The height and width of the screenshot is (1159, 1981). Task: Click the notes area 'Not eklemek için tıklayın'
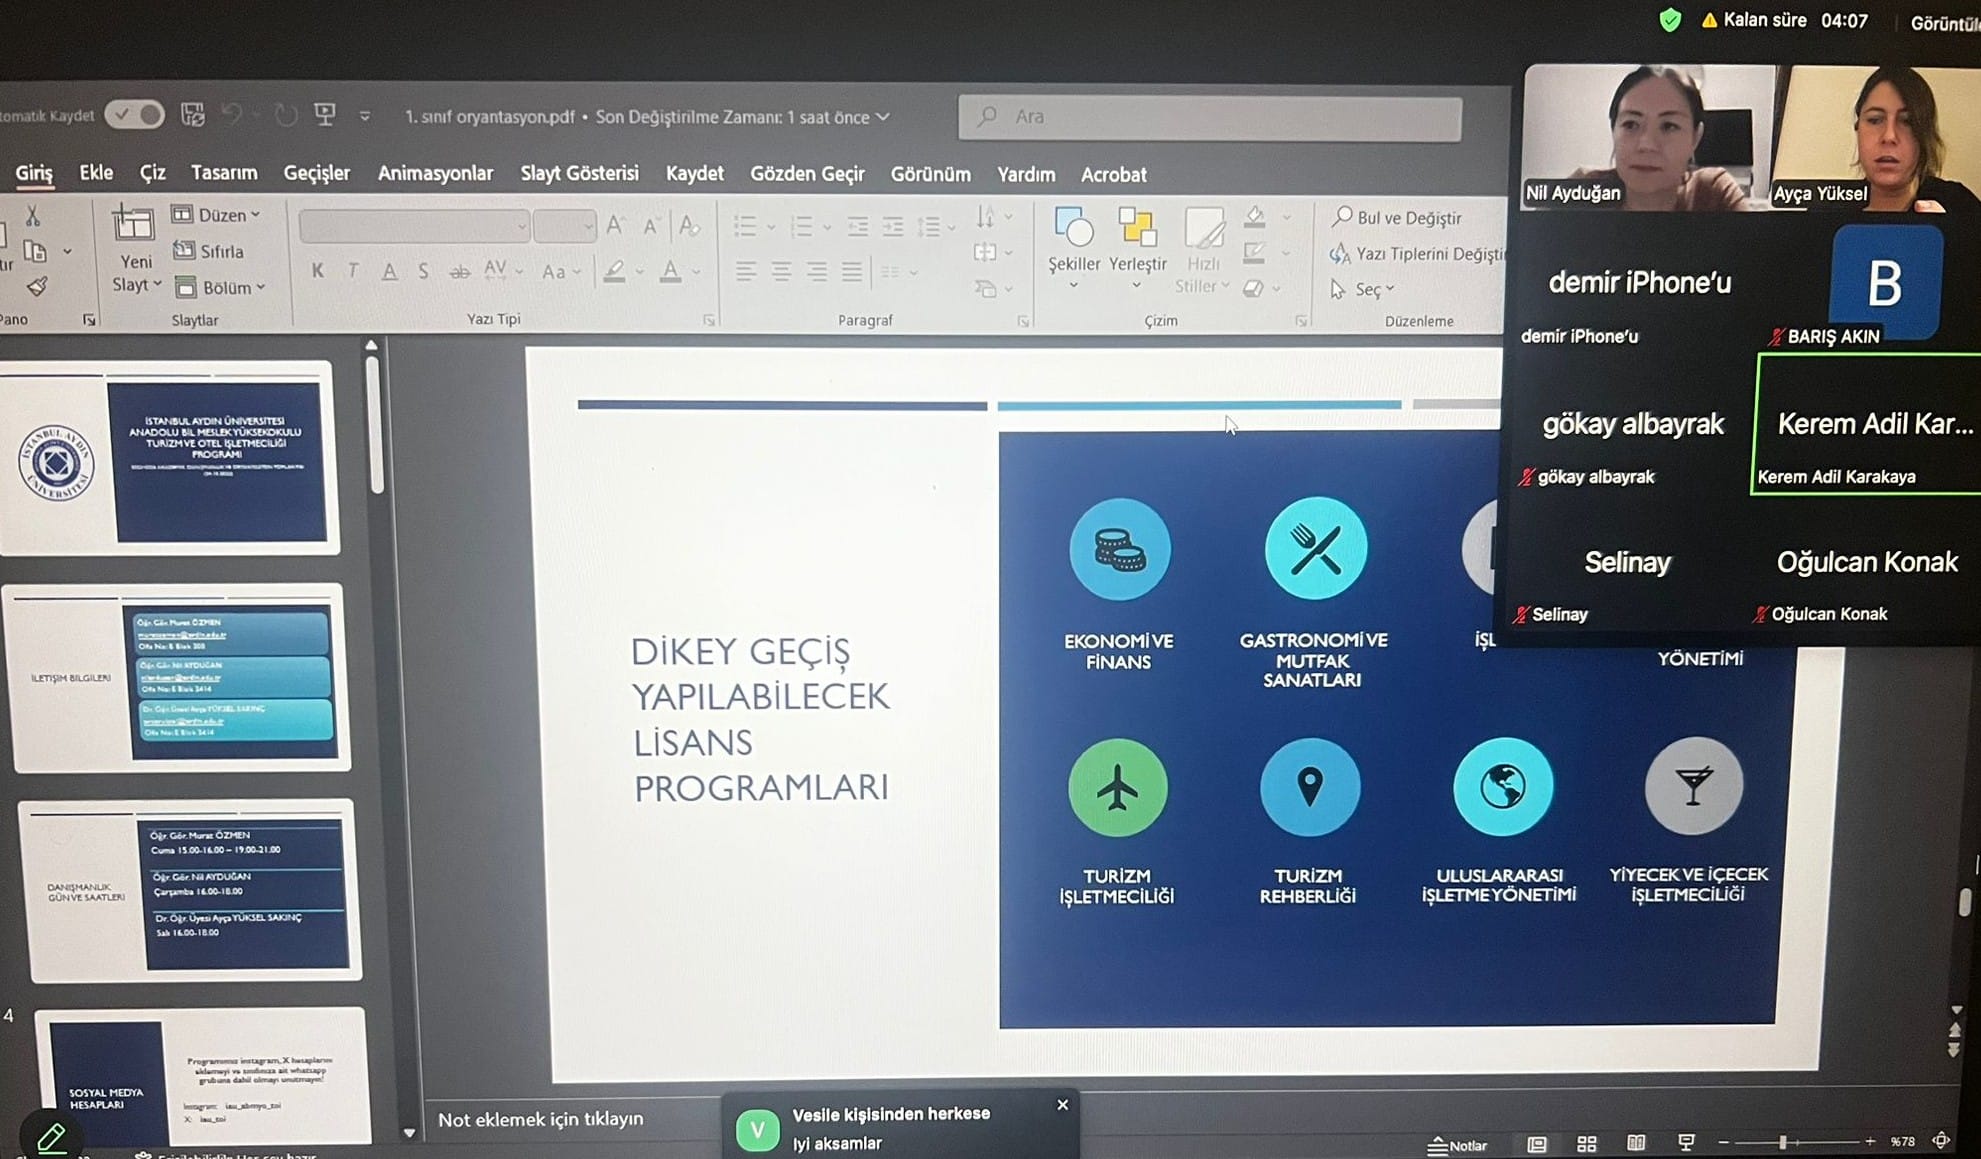541,1119
